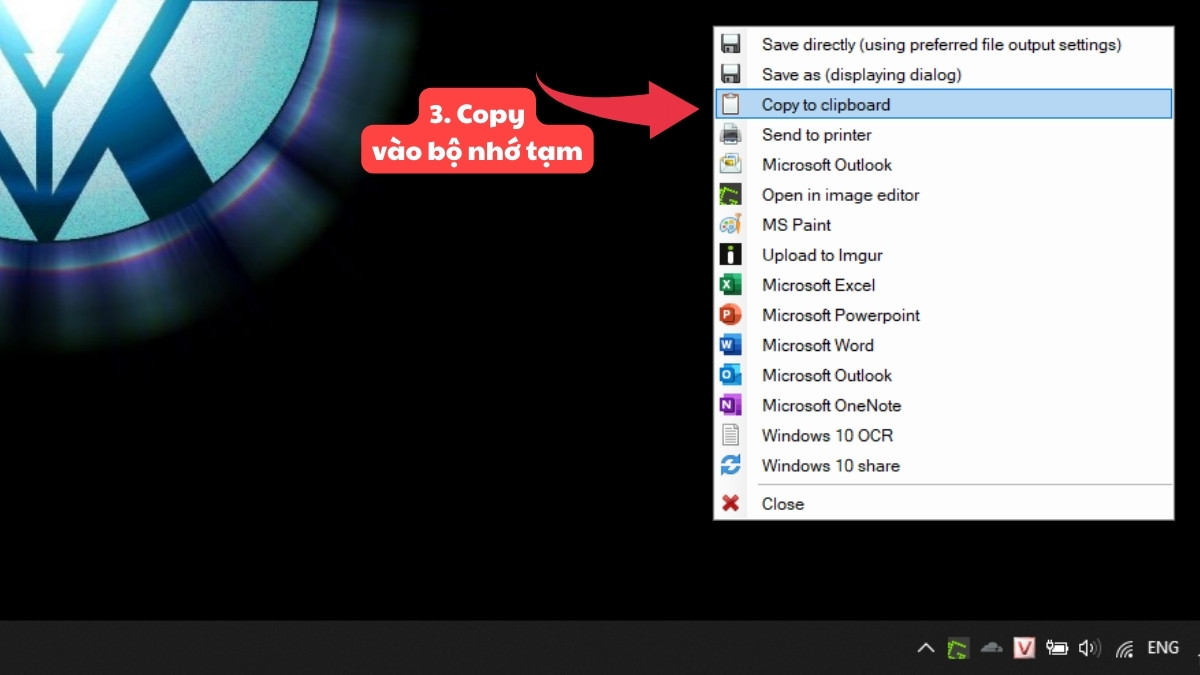This screenshot has height=675, width=1200.
Task: Open battery status from the taskbar
Action: [1057, 648]
